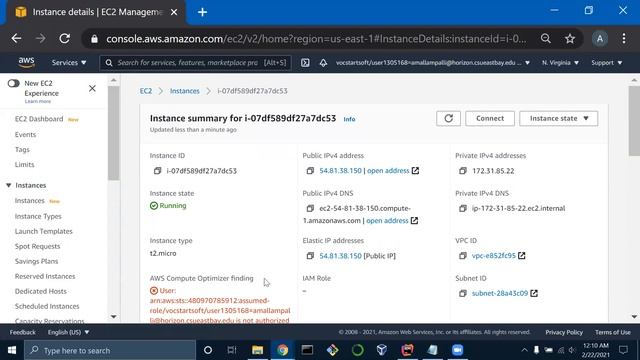Copy the Public IPv4 address
This screenshot has height=360, width=640.
(x=310, y=171)
